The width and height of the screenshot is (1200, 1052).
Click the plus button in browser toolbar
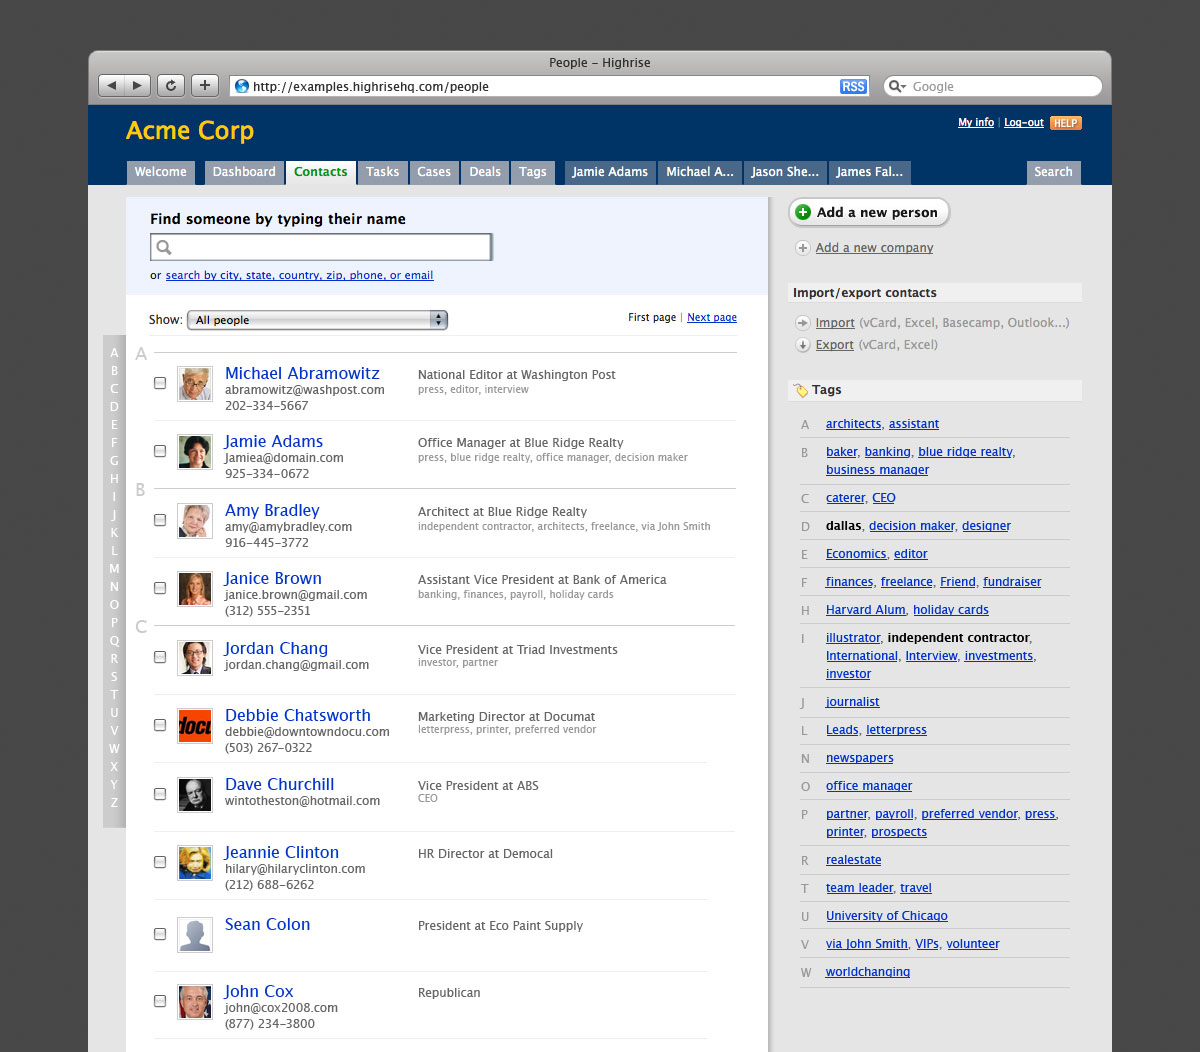(x=204, y=86)
